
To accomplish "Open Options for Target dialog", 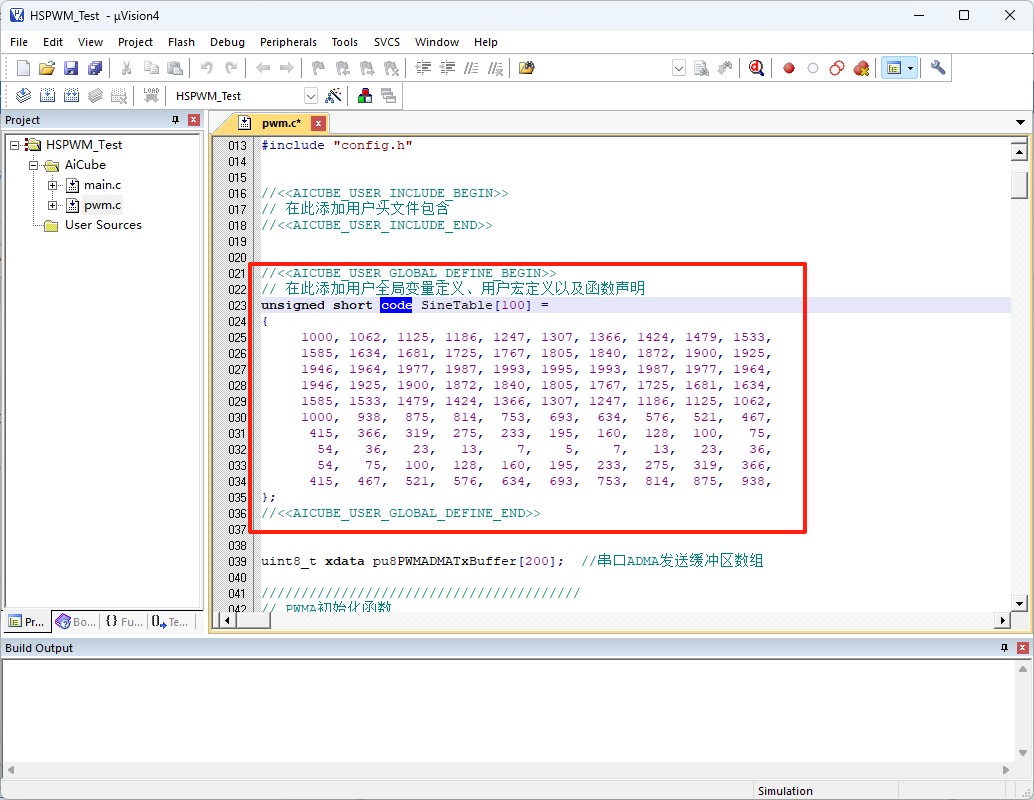I will [333, 95].
